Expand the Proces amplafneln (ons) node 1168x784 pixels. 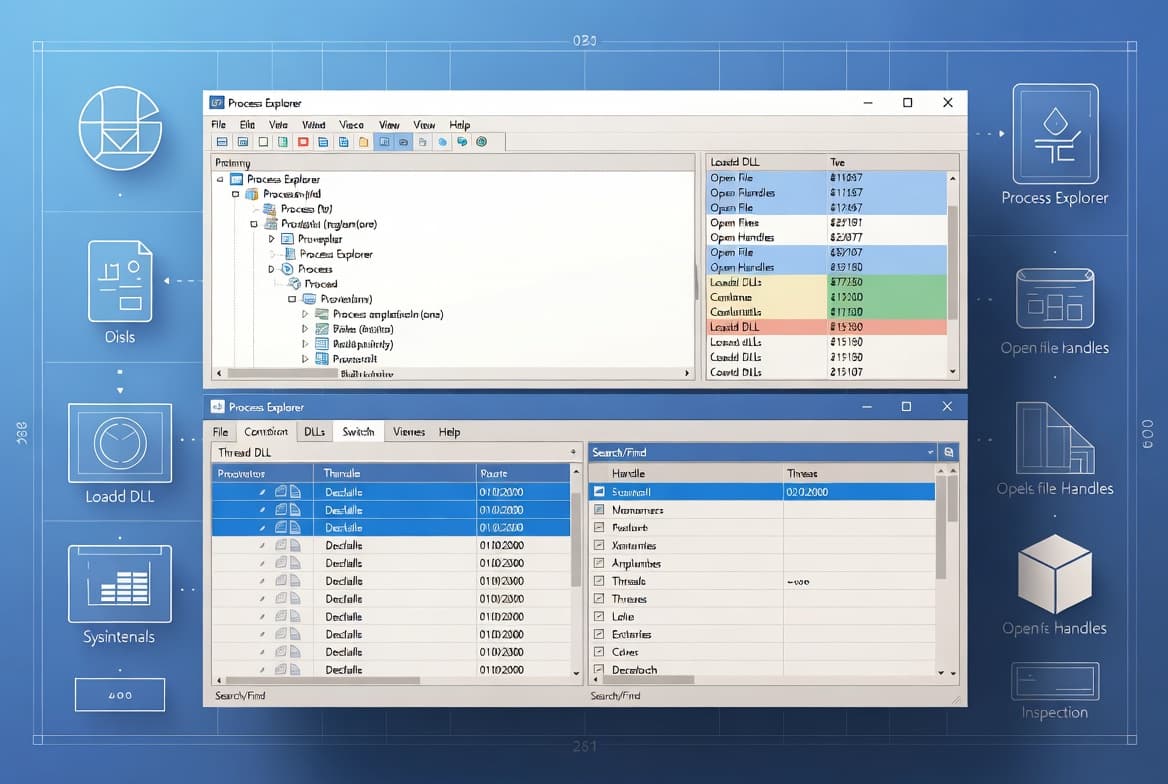pos(305,314)
